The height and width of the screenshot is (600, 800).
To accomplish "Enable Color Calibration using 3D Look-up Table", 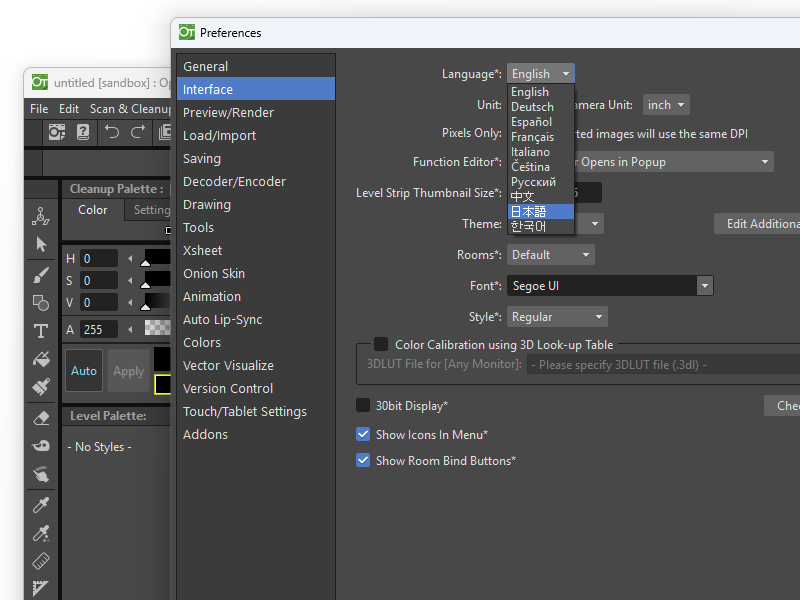I will click(381, 344).
